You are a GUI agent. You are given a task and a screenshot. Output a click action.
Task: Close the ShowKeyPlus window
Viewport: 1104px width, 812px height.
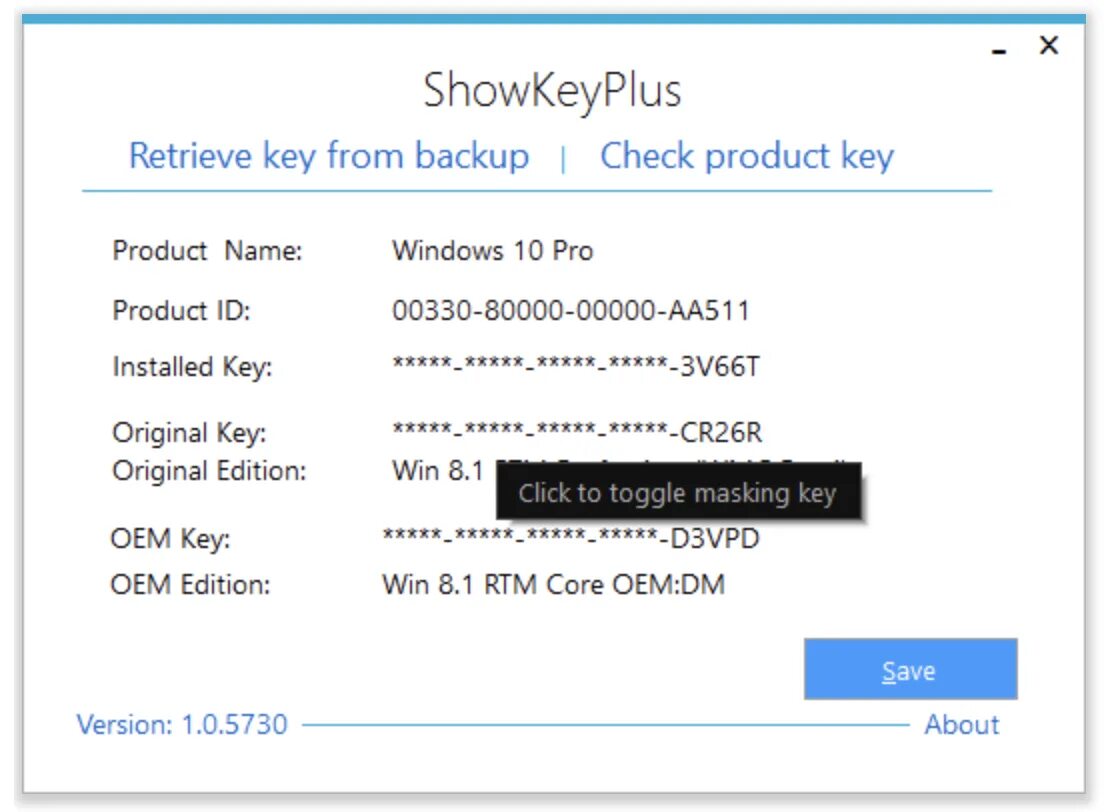point(1048,45)
